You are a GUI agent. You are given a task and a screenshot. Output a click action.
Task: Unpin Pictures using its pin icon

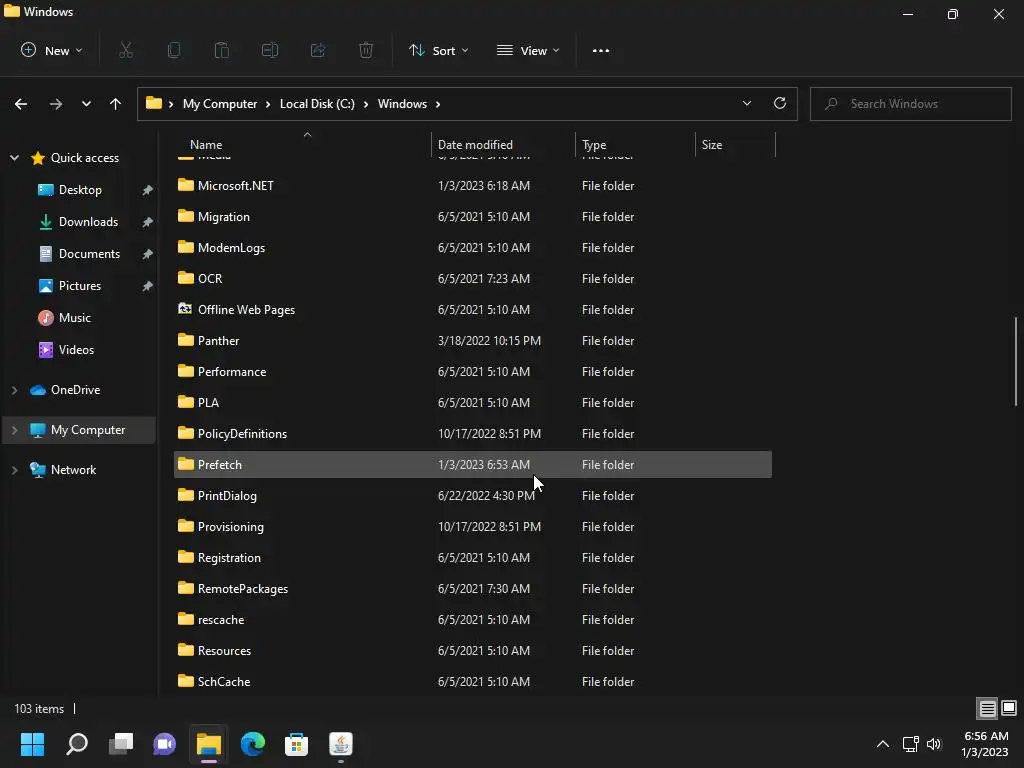148,286
